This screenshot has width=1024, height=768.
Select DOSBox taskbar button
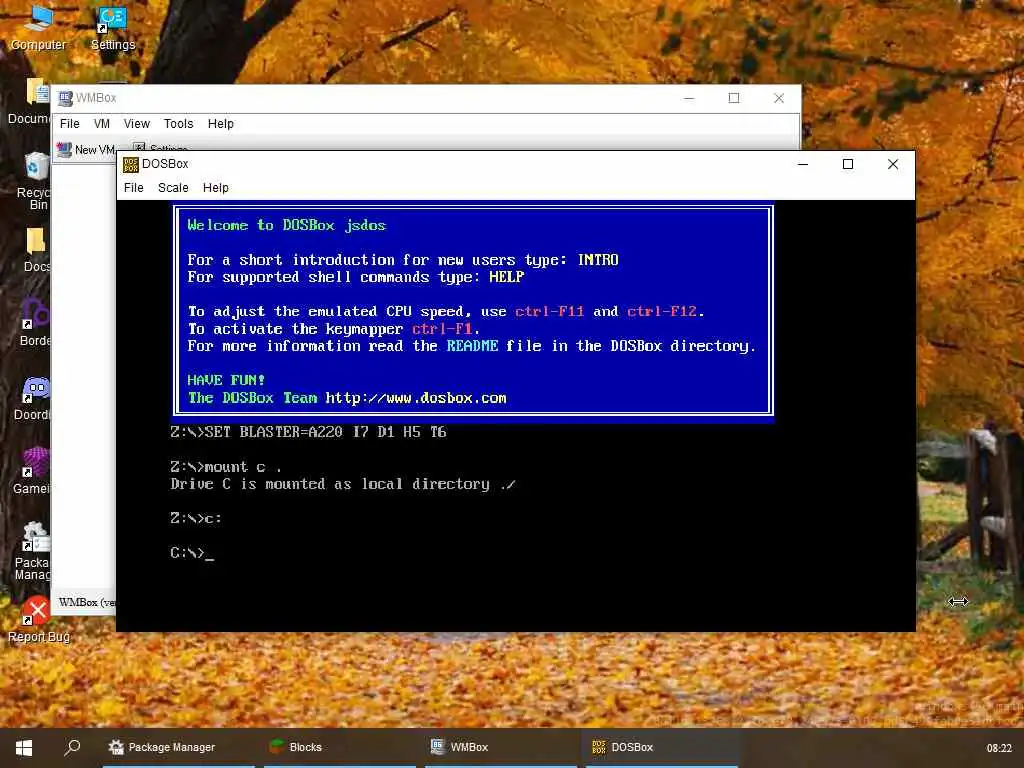662,748
